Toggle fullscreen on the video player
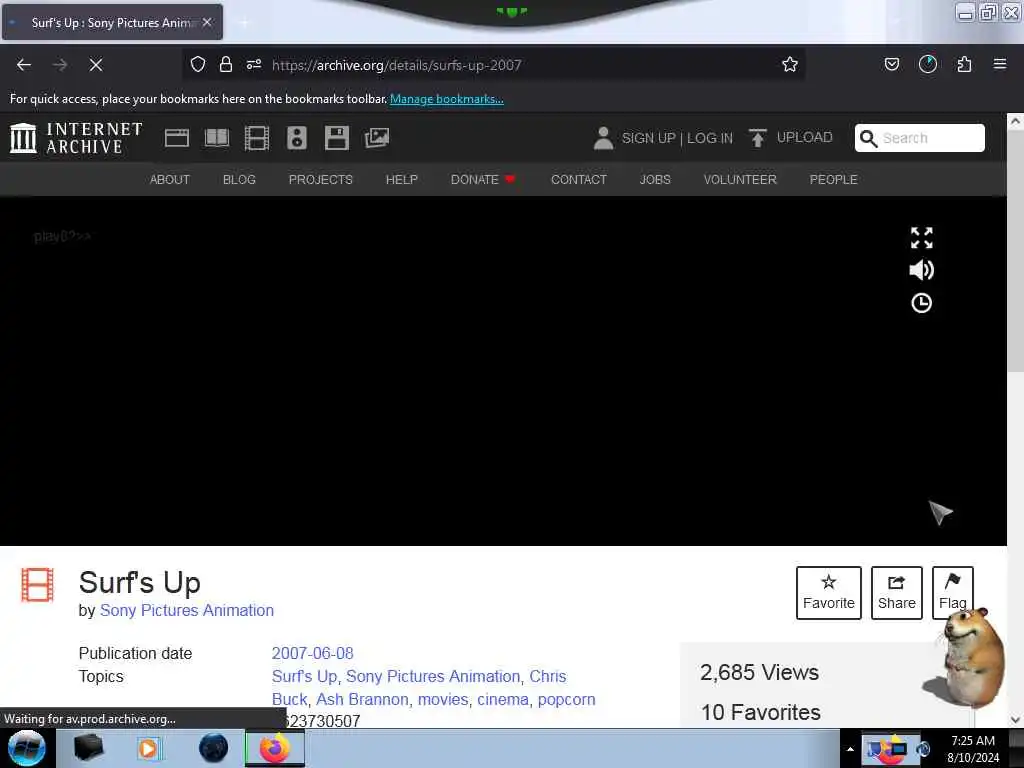The height and width of the screenshot is (768, 1024). point(921,238)
